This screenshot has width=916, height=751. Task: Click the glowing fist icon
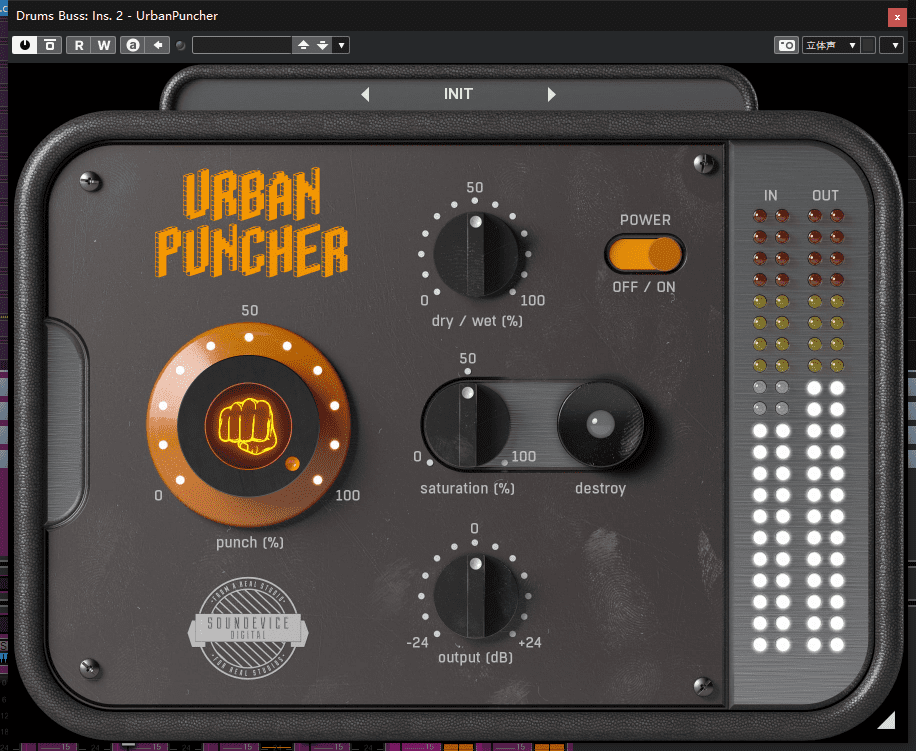tap(248, 426)
